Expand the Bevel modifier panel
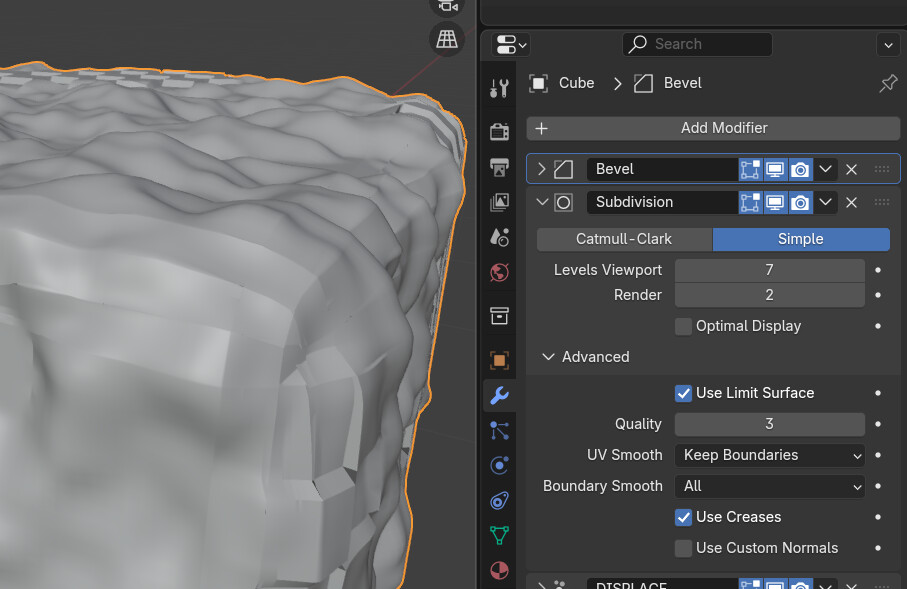The height and width of the screenshot is (589, 907). tap(541, 170)
